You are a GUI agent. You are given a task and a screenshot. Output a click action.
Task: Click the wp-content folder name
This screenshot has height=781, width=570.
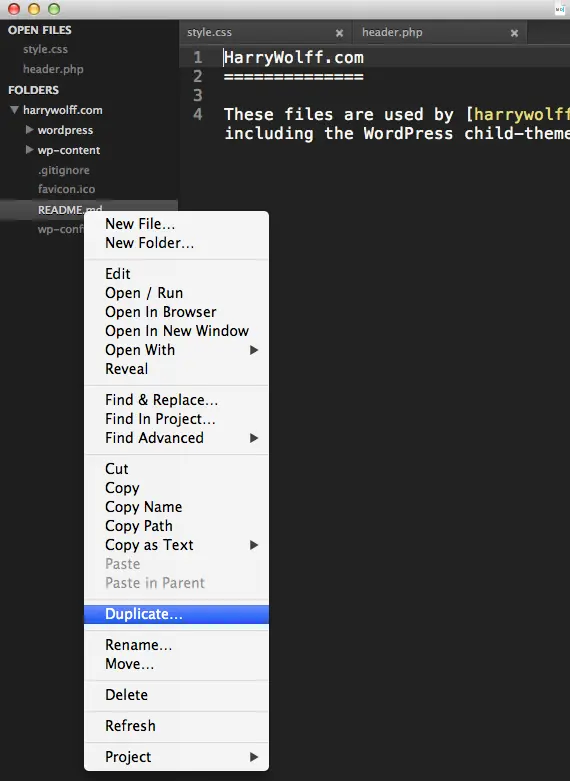pos(69,150)
